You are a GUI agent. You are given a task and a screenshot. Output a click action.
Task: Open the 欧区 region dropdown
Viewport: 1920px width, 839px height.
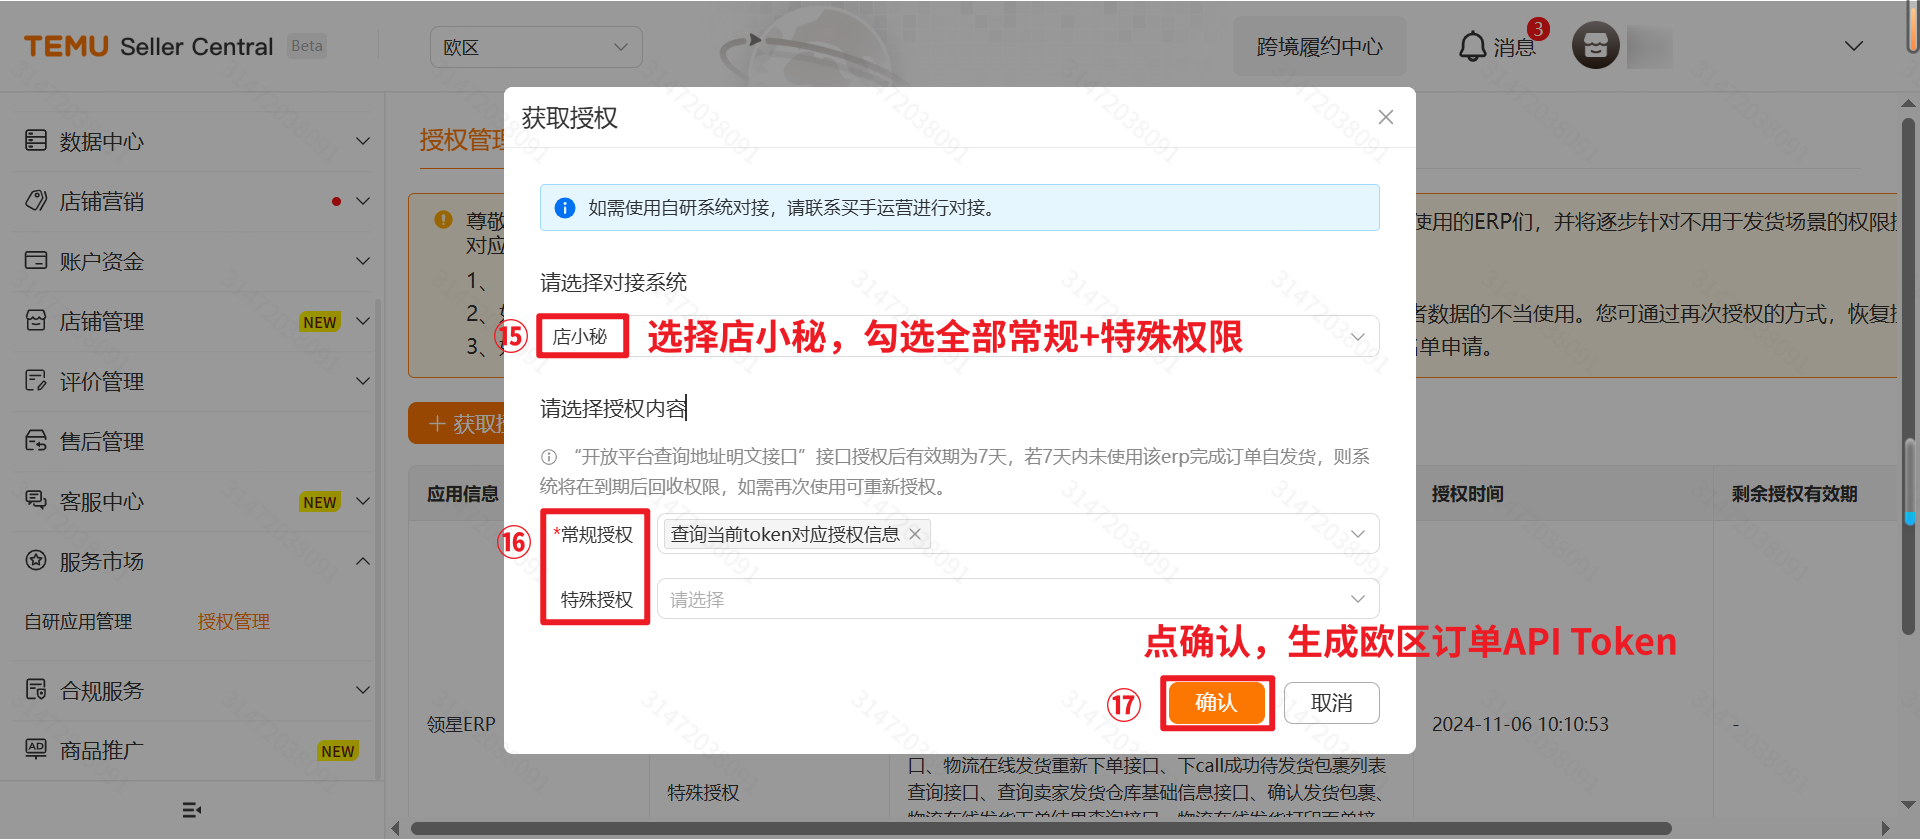tap(536, 47)
